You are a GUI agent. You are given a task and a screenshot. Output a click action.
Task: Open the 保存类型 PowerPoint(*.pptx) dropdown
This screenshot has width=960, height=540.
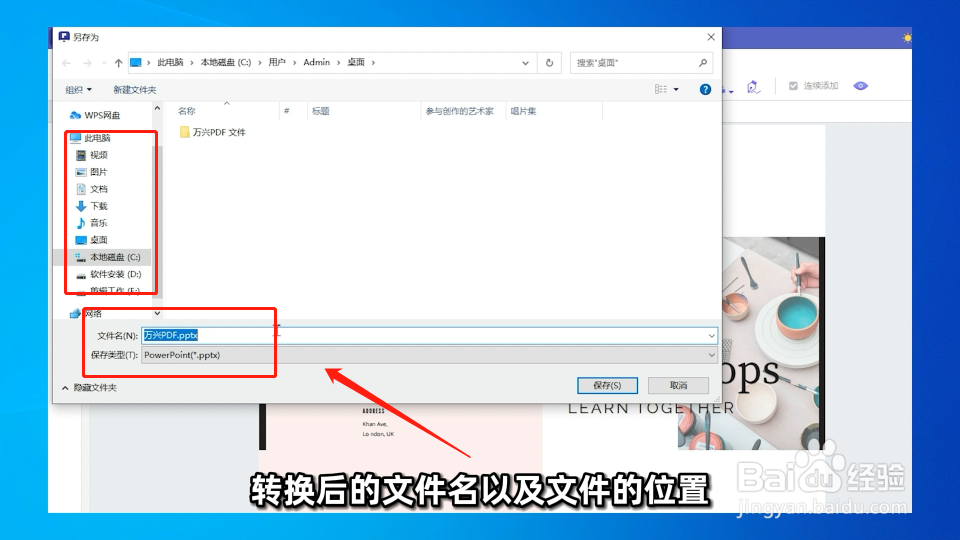pyautogui.click(x=429, y=355)
